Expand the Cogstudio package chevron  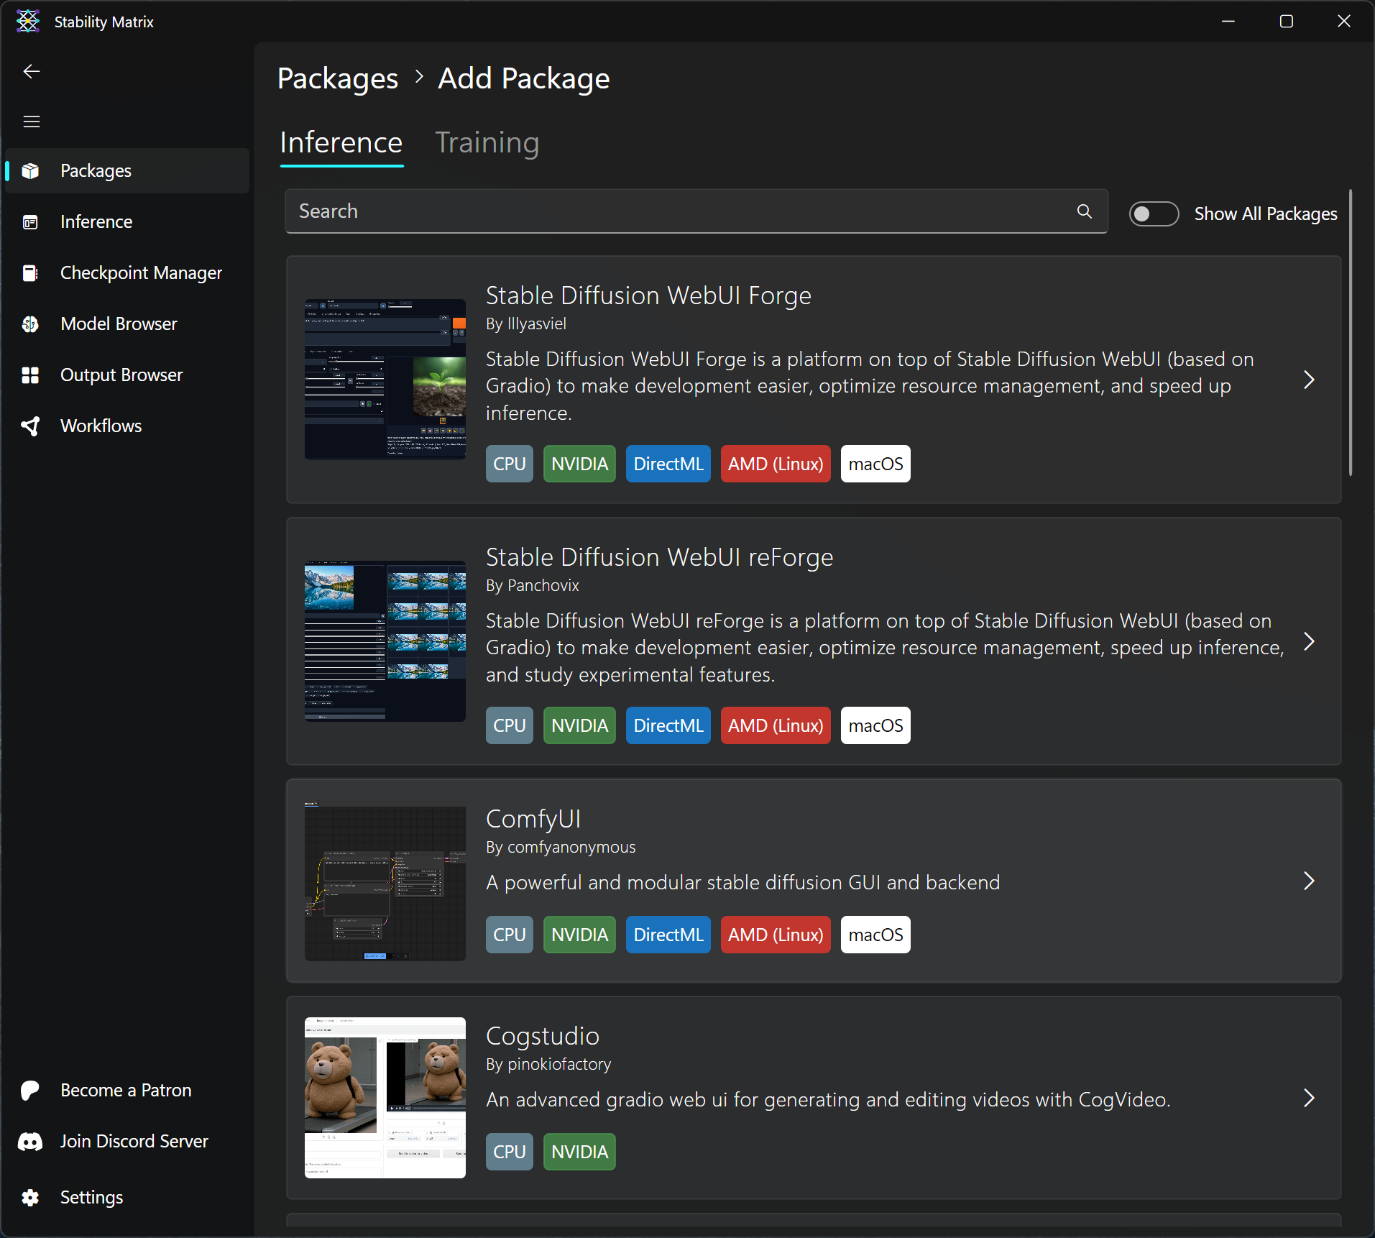click(x=1308, y=1098)
